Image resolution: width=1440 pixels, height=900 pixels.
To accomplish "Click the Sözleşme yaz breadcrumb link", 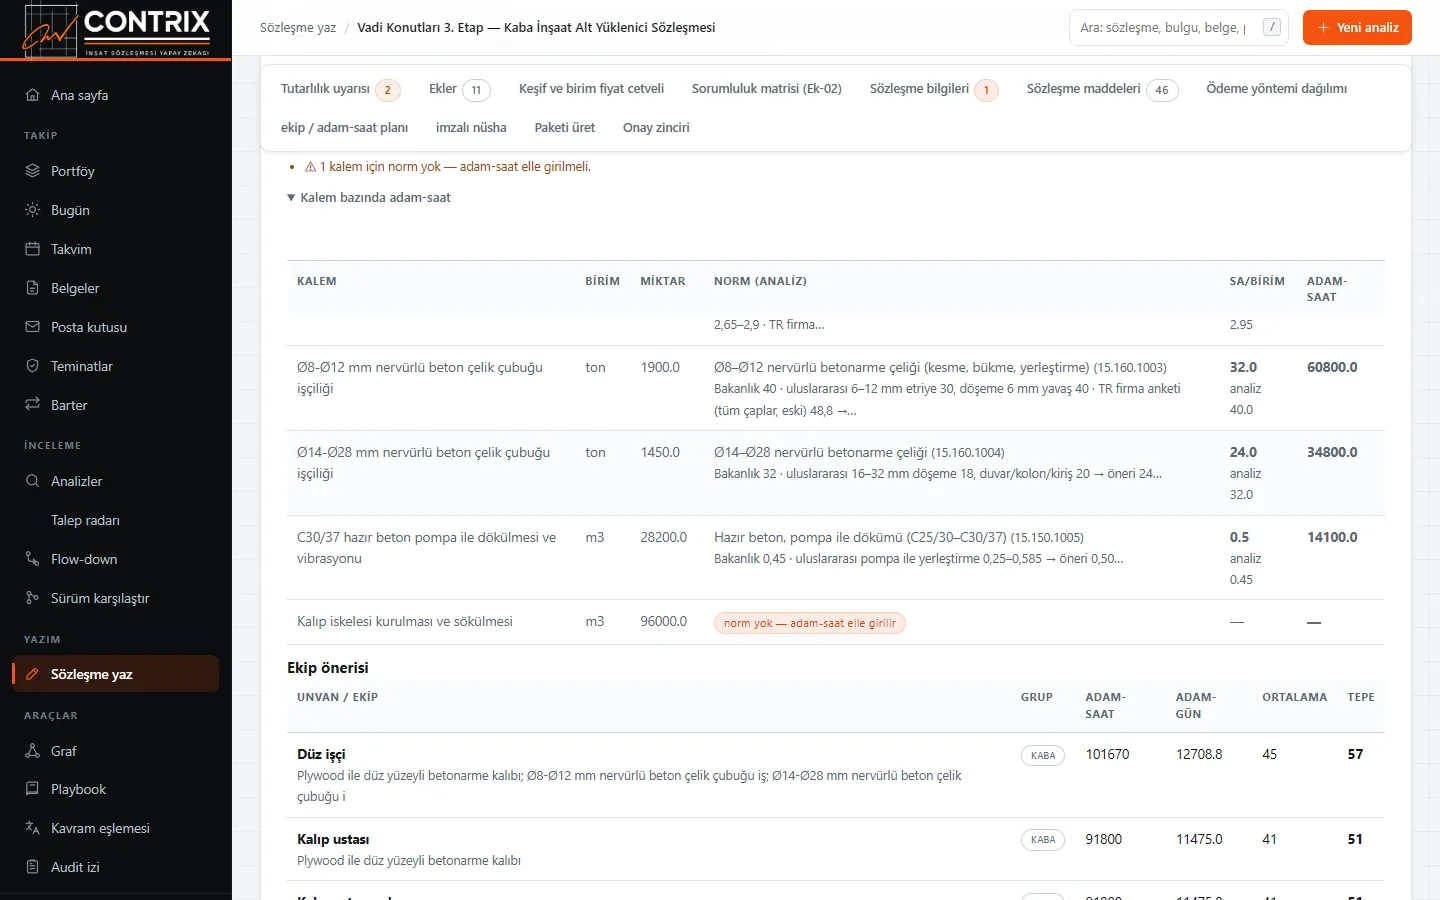I will click(298, 28).
